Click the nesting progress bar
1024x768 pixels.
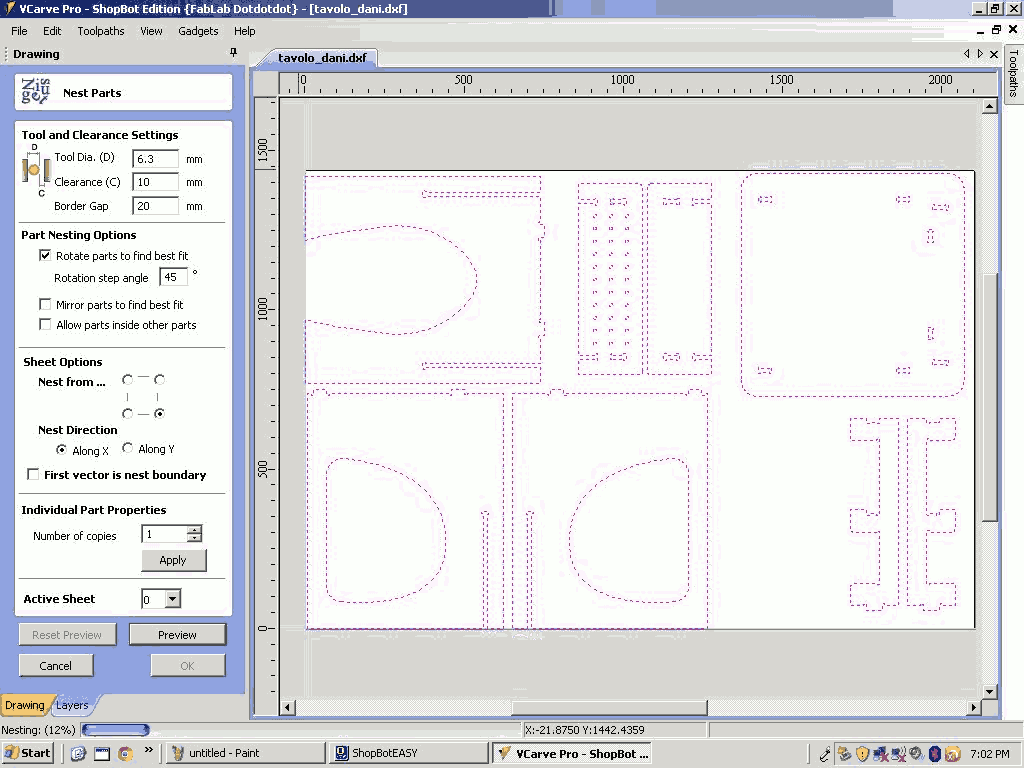pos(116,729)
